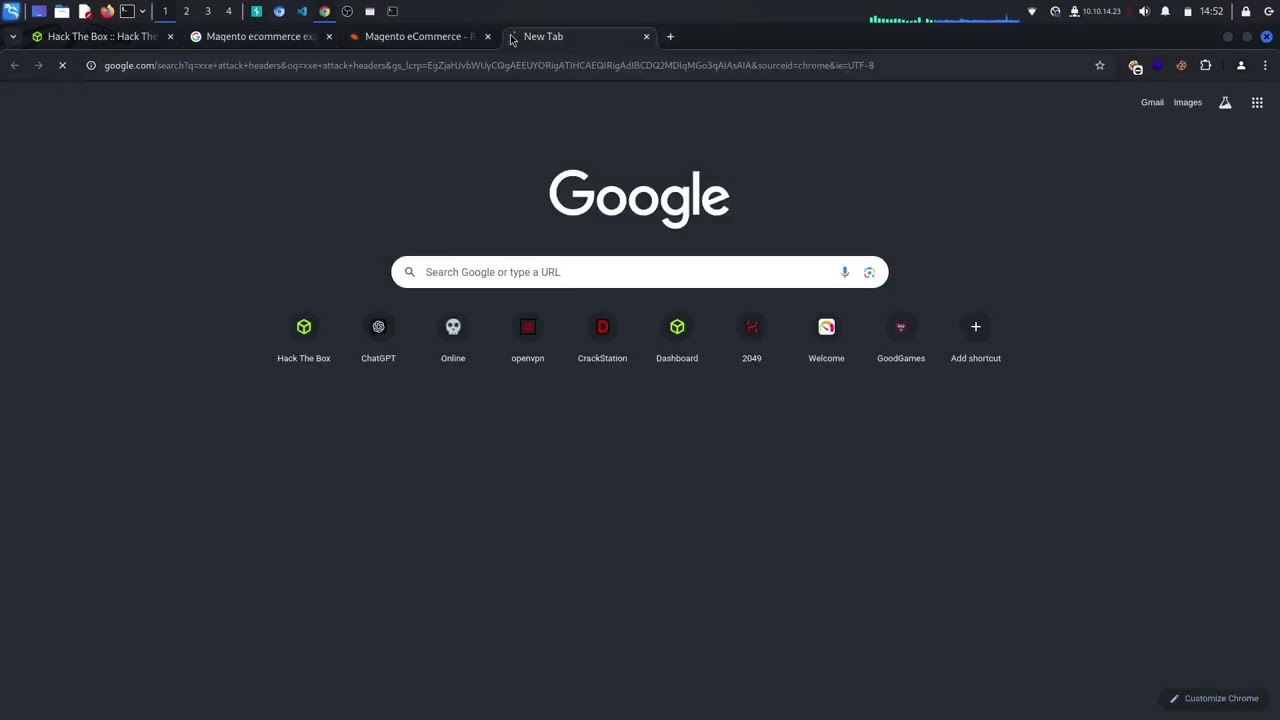
Task: Open Google Images link
Action: click(x=1187, y=103)
